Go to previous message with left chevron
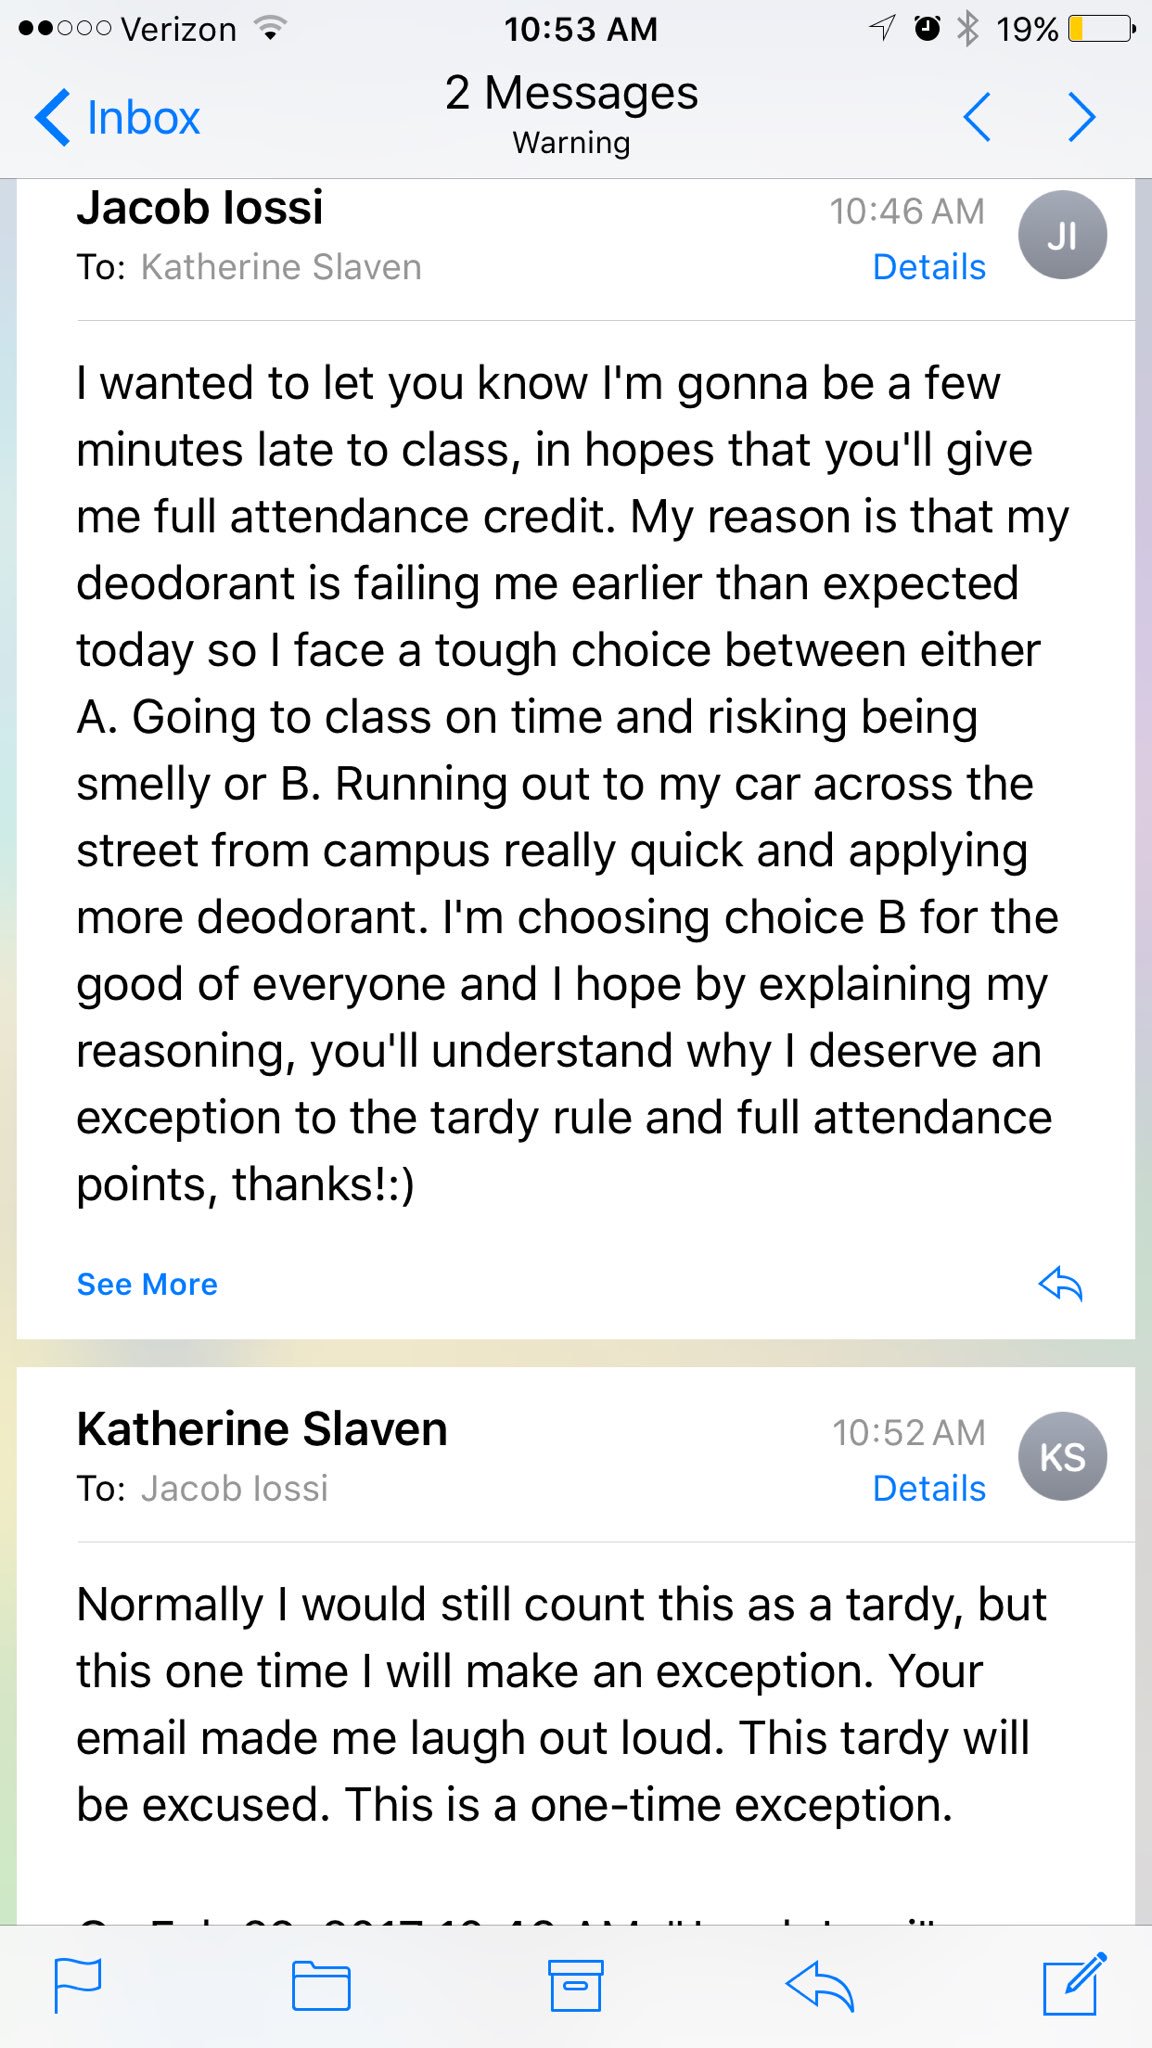Screen dimensions: 1152x2048 (977, 118)
